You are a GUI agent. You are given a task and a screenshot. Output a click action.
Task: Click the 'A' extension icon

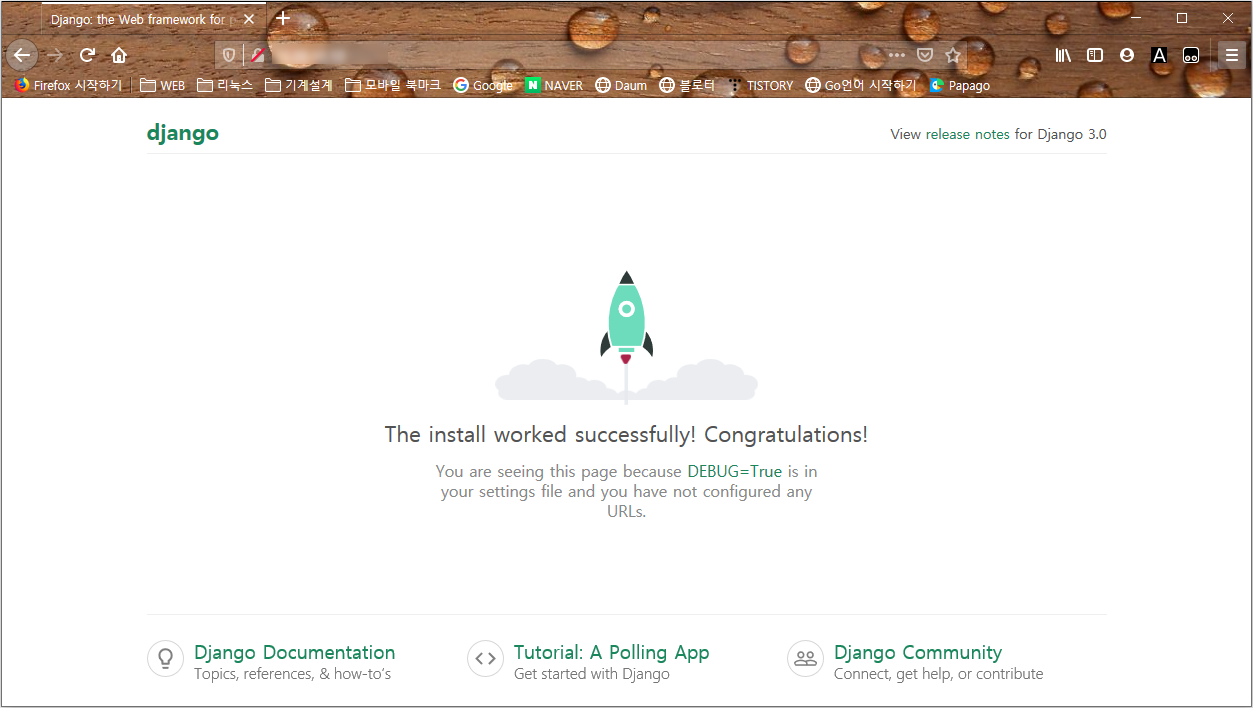click(1159, 55)
